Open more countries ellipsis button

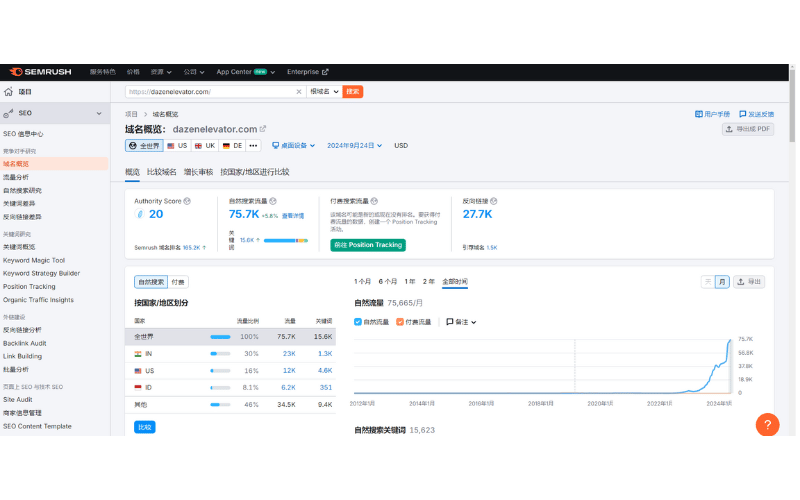click(253, 146)
